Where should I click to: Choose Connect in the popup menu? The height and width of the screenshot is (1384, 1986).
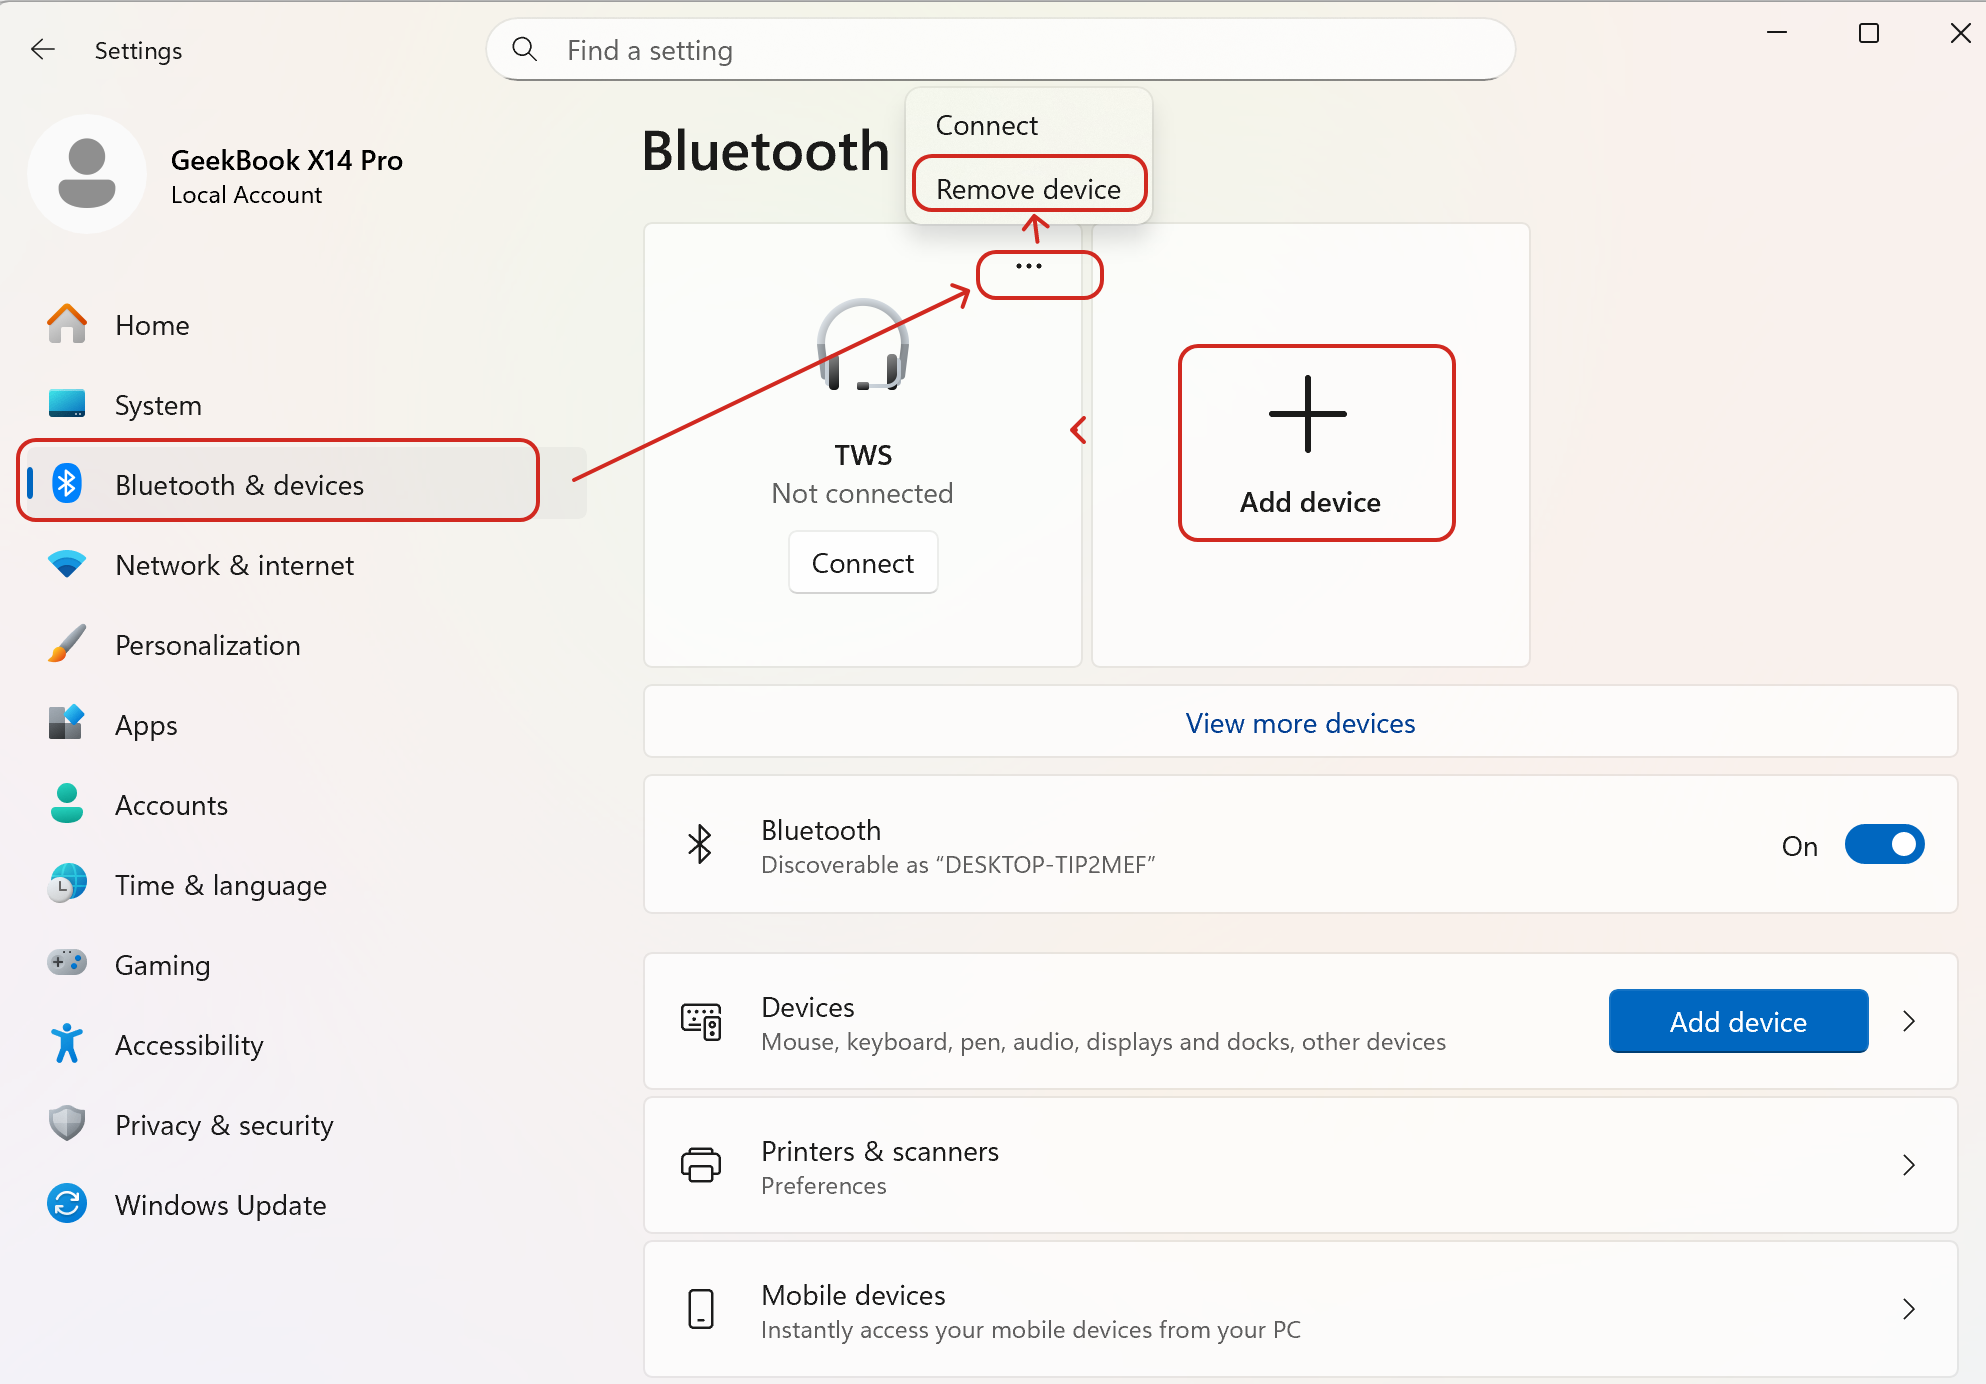[987, 125]
